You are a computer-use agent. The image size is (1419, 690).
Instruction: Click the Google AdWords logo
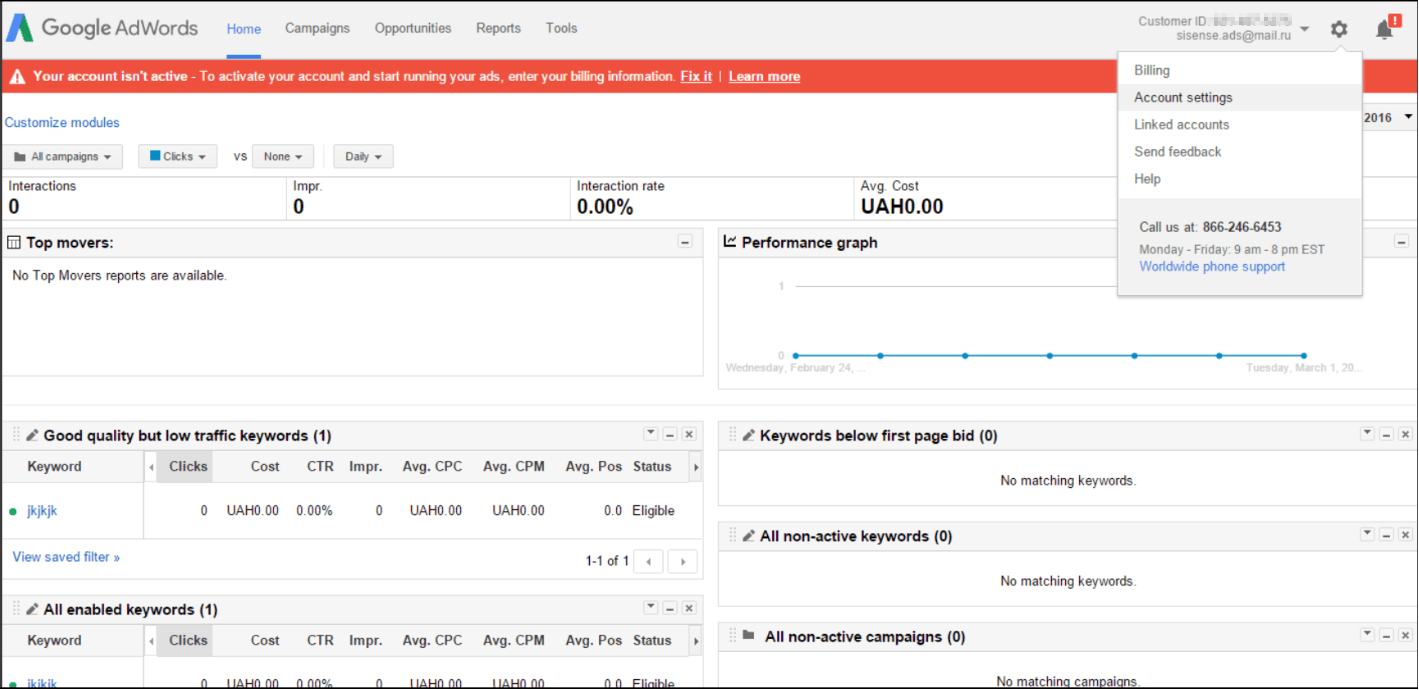click(101, 28)
